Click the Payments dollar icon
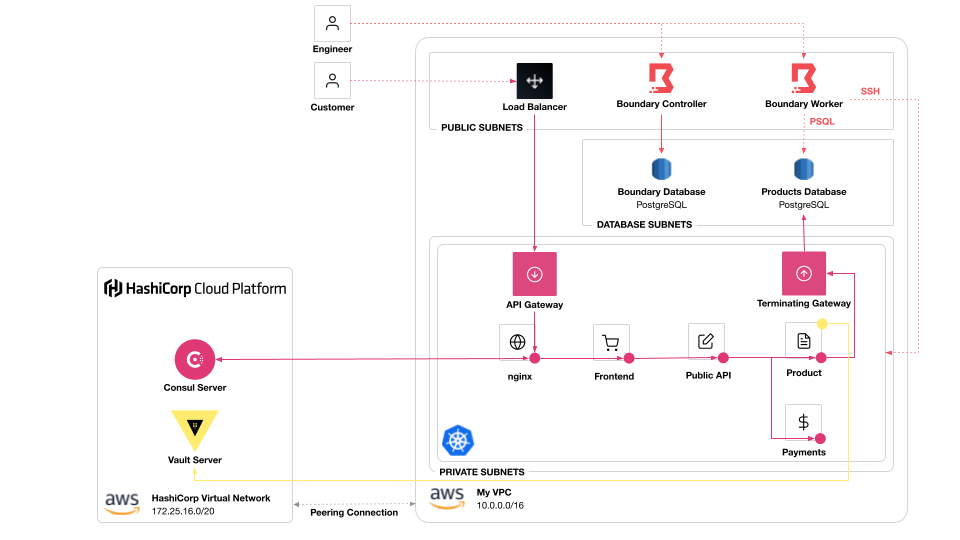This screenshot has height=540, width=960. [803, 422]
